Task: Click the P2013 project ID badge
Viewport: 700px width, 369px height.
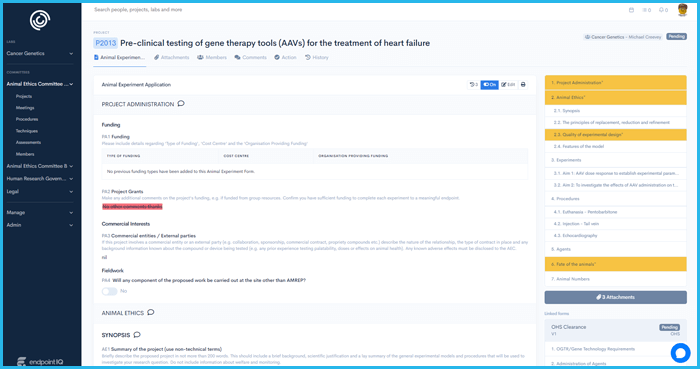Action: tap(105, 43)
